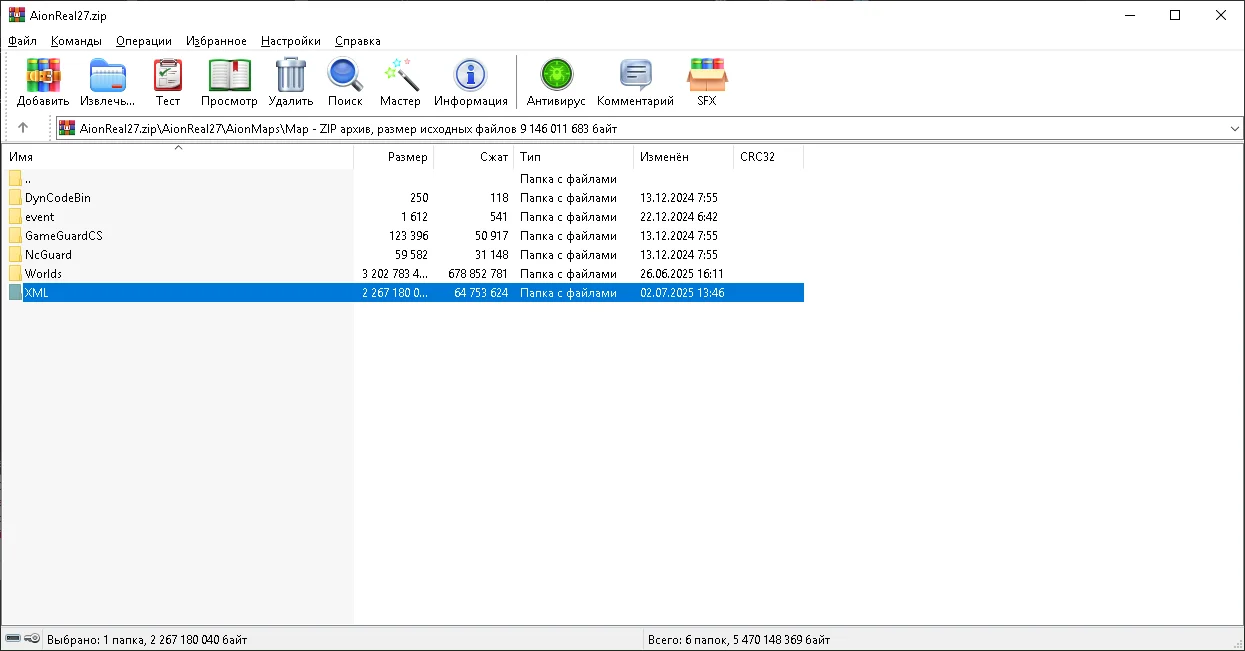Sort by the CRC32 column header

coord(768,157)
